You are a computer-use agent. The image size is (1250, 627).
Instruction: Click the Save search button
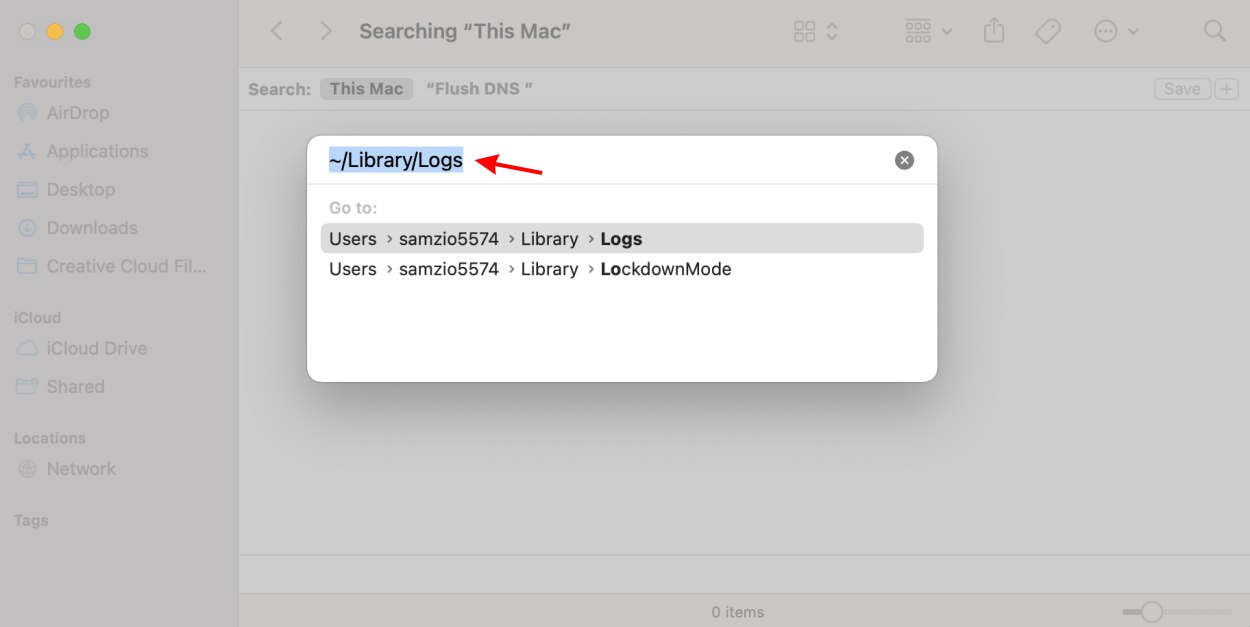[x=1182, y=89]
